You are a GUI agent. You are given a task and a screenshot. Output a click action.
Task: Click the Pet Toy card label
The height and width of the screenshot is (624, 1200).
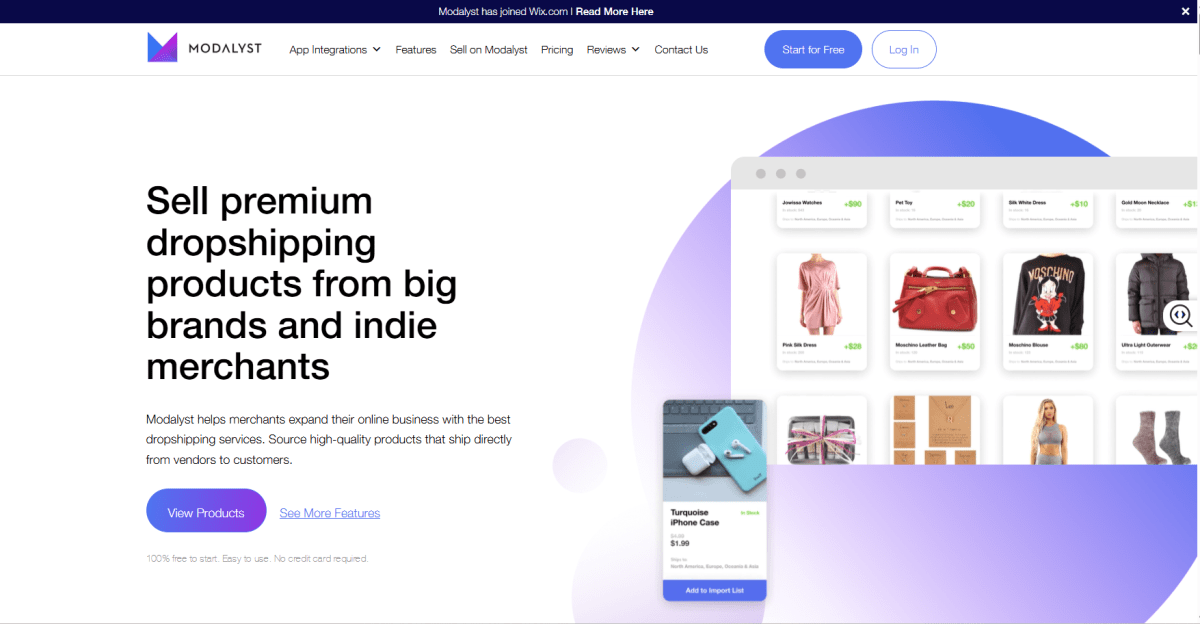pos(904,202)
